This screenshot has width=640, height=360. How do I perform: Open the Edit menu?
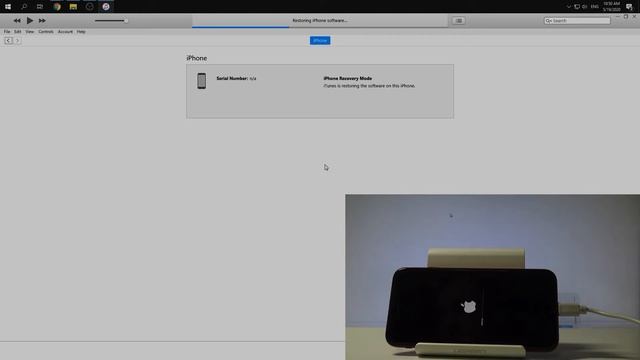point(18,31)
